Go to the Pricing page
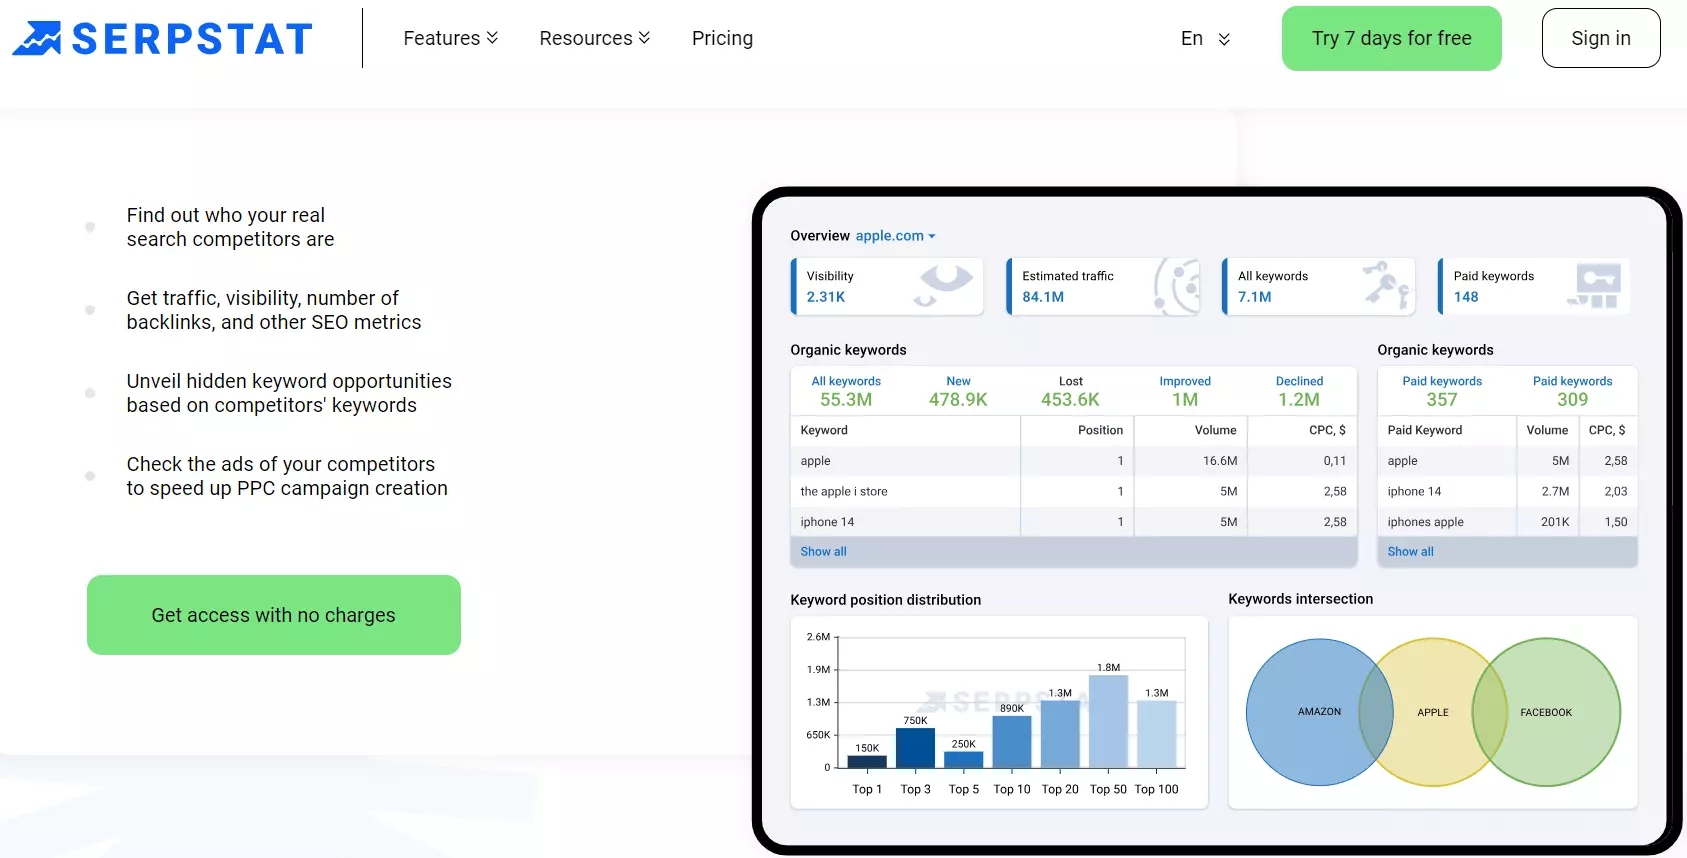1687x858 pixels. 722,38
